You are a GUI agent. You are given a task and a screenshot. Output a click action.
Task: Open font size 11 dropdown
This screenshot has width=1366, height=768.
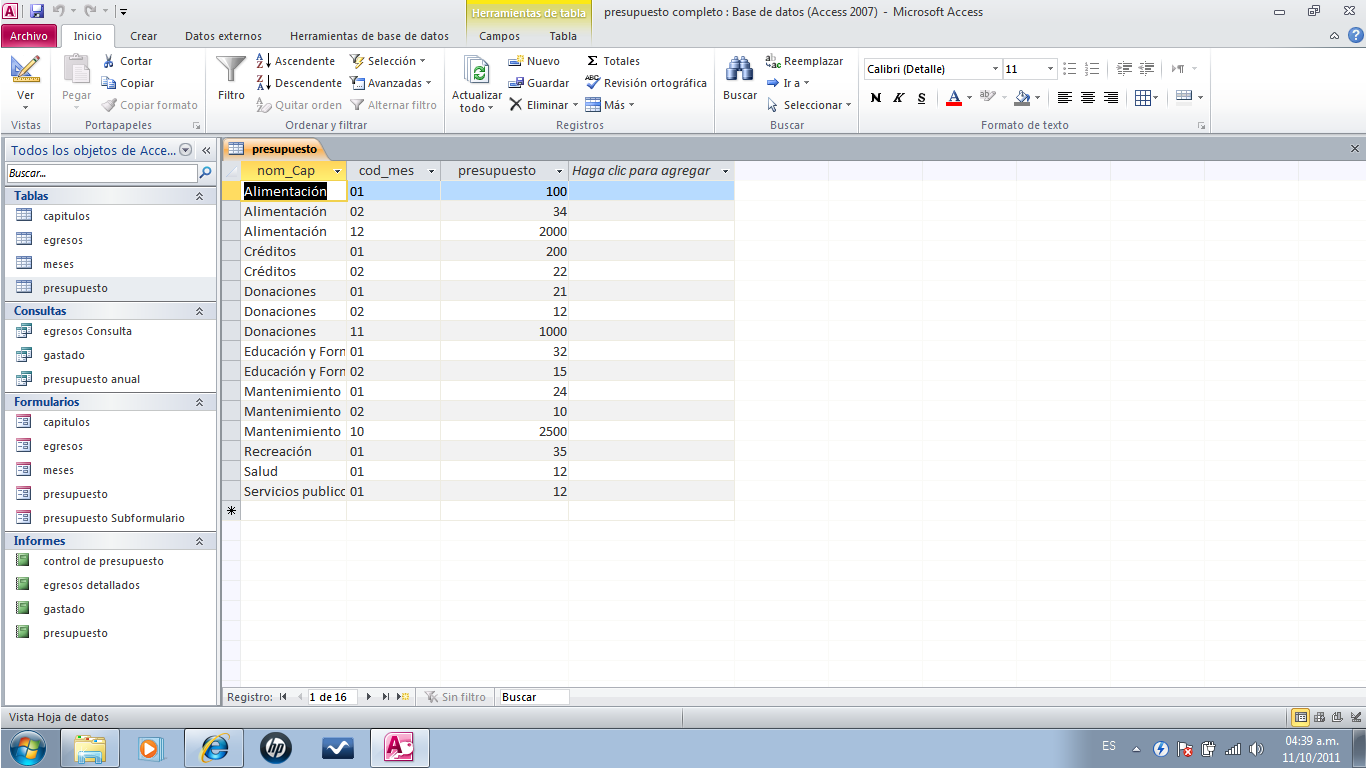1050,69
